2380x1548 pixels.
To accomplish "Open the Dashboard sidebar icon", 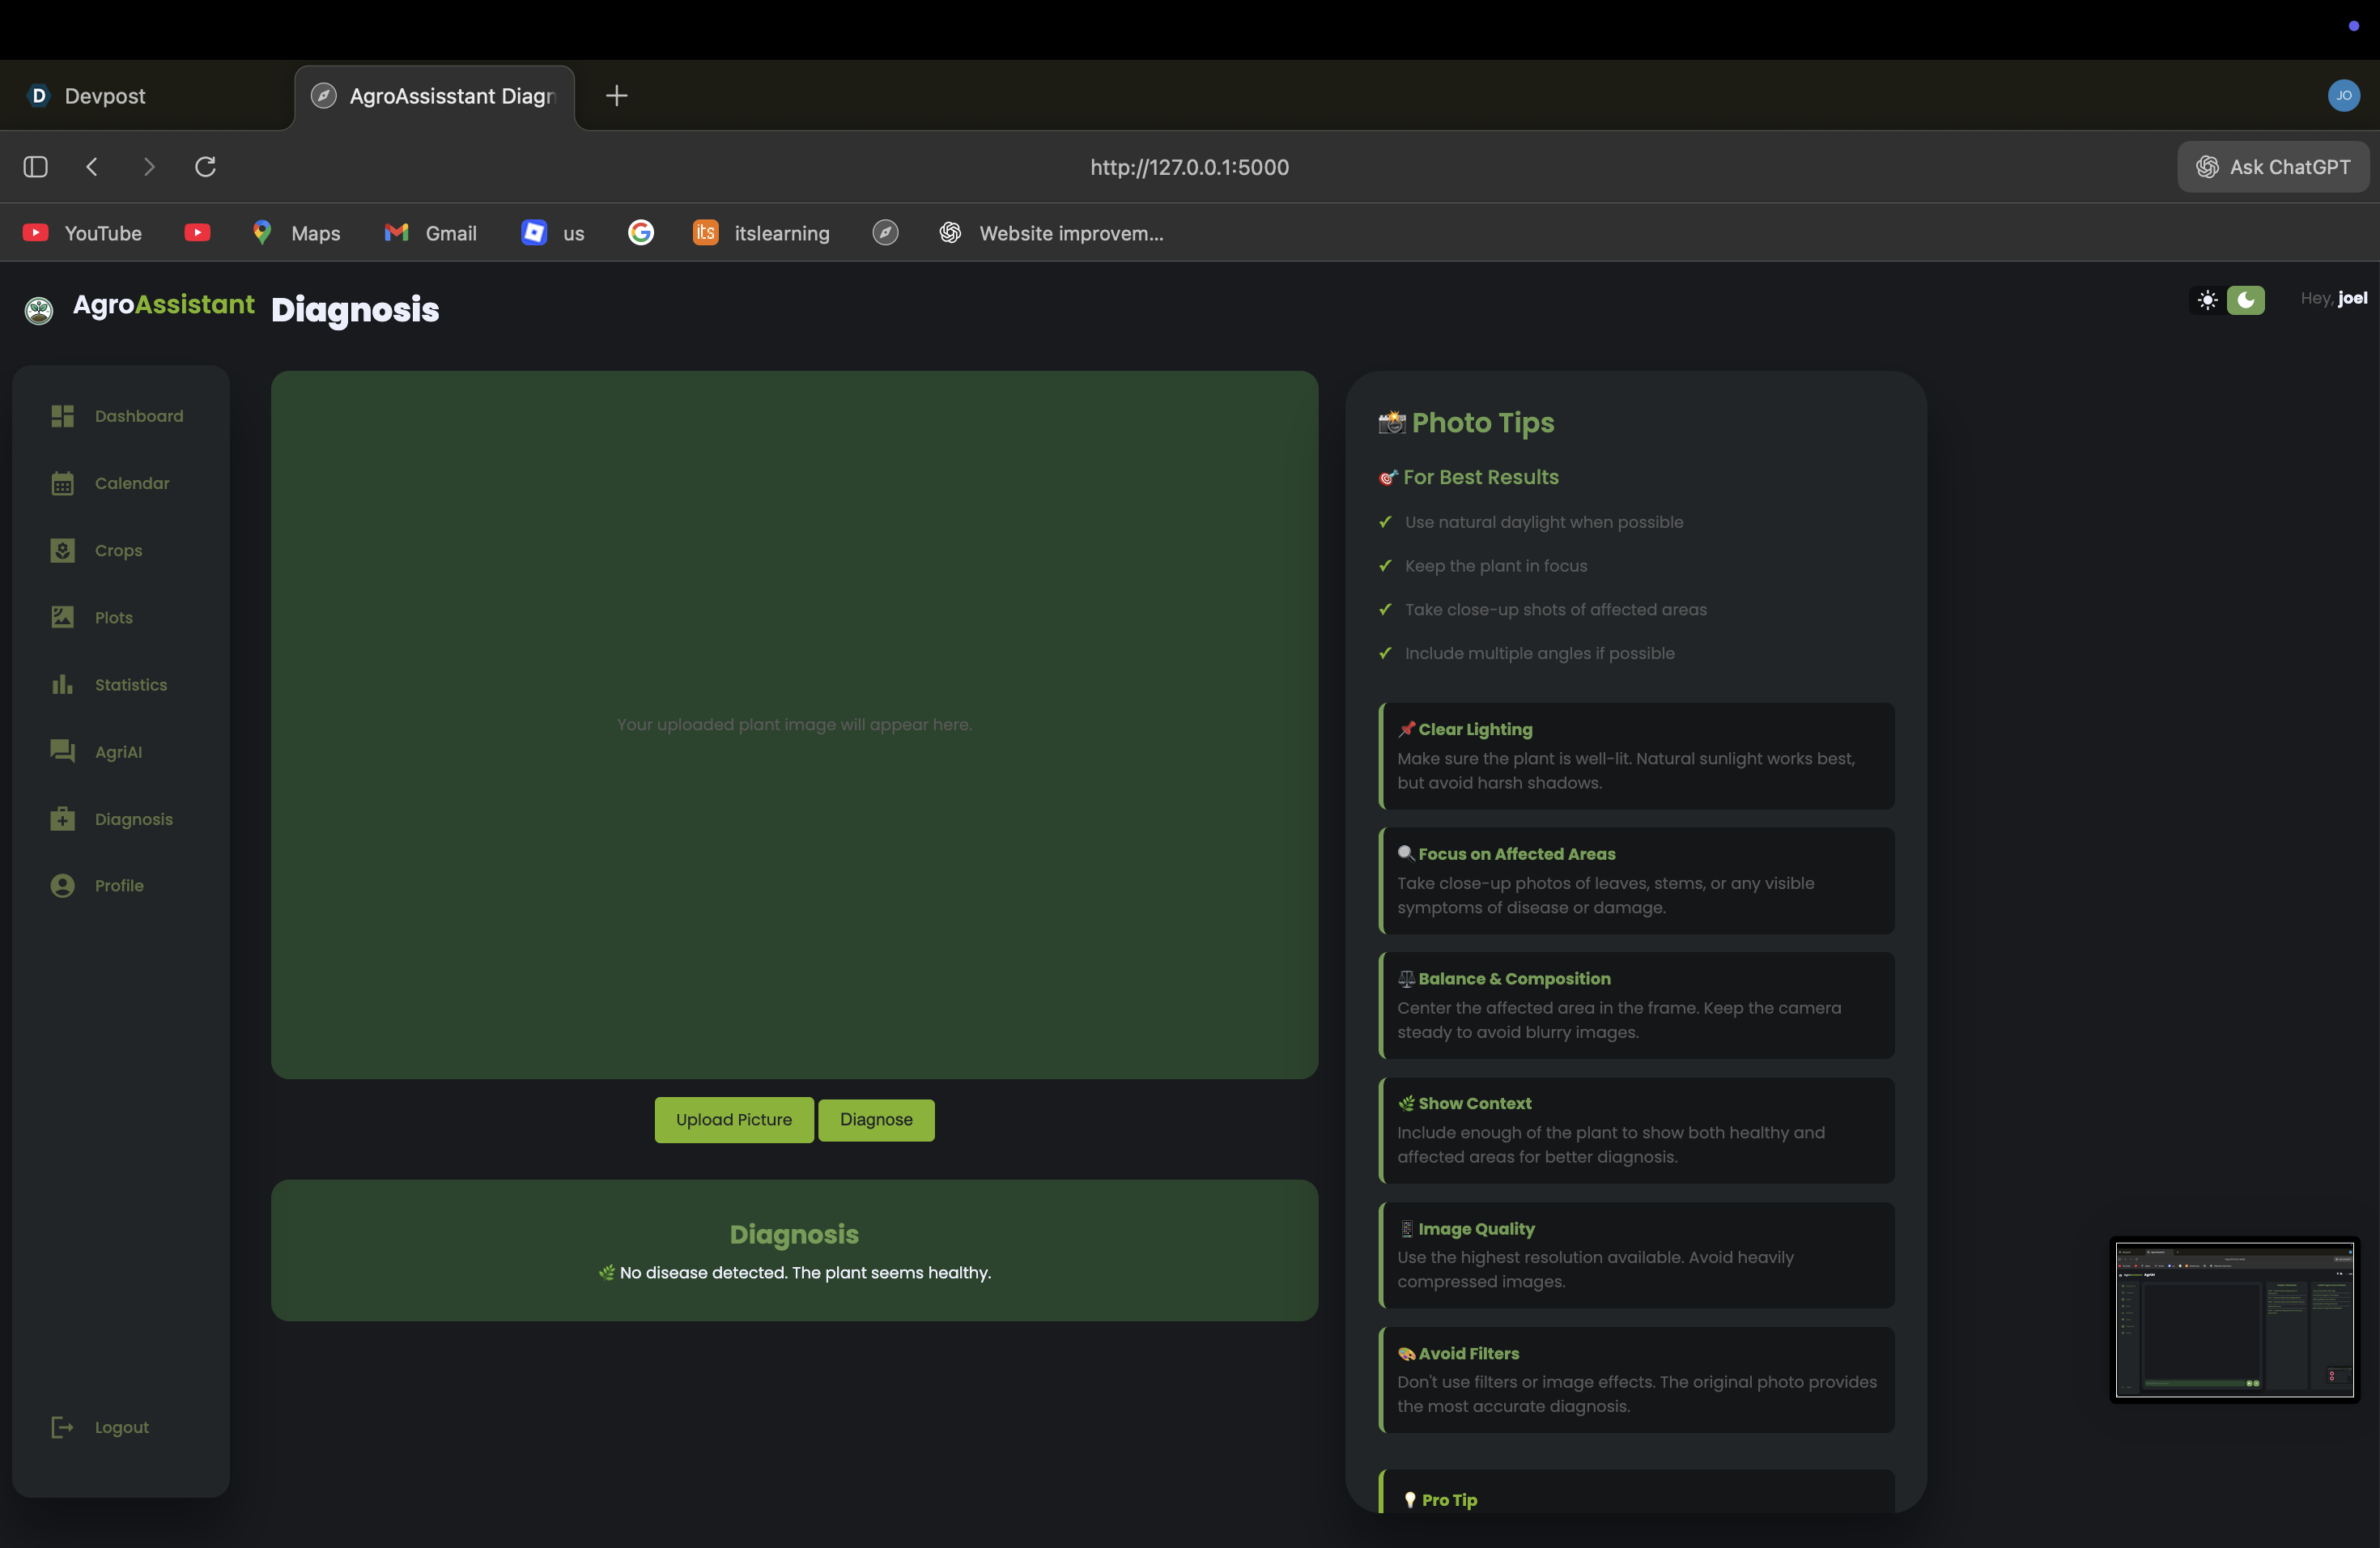I will click(62, 416).
